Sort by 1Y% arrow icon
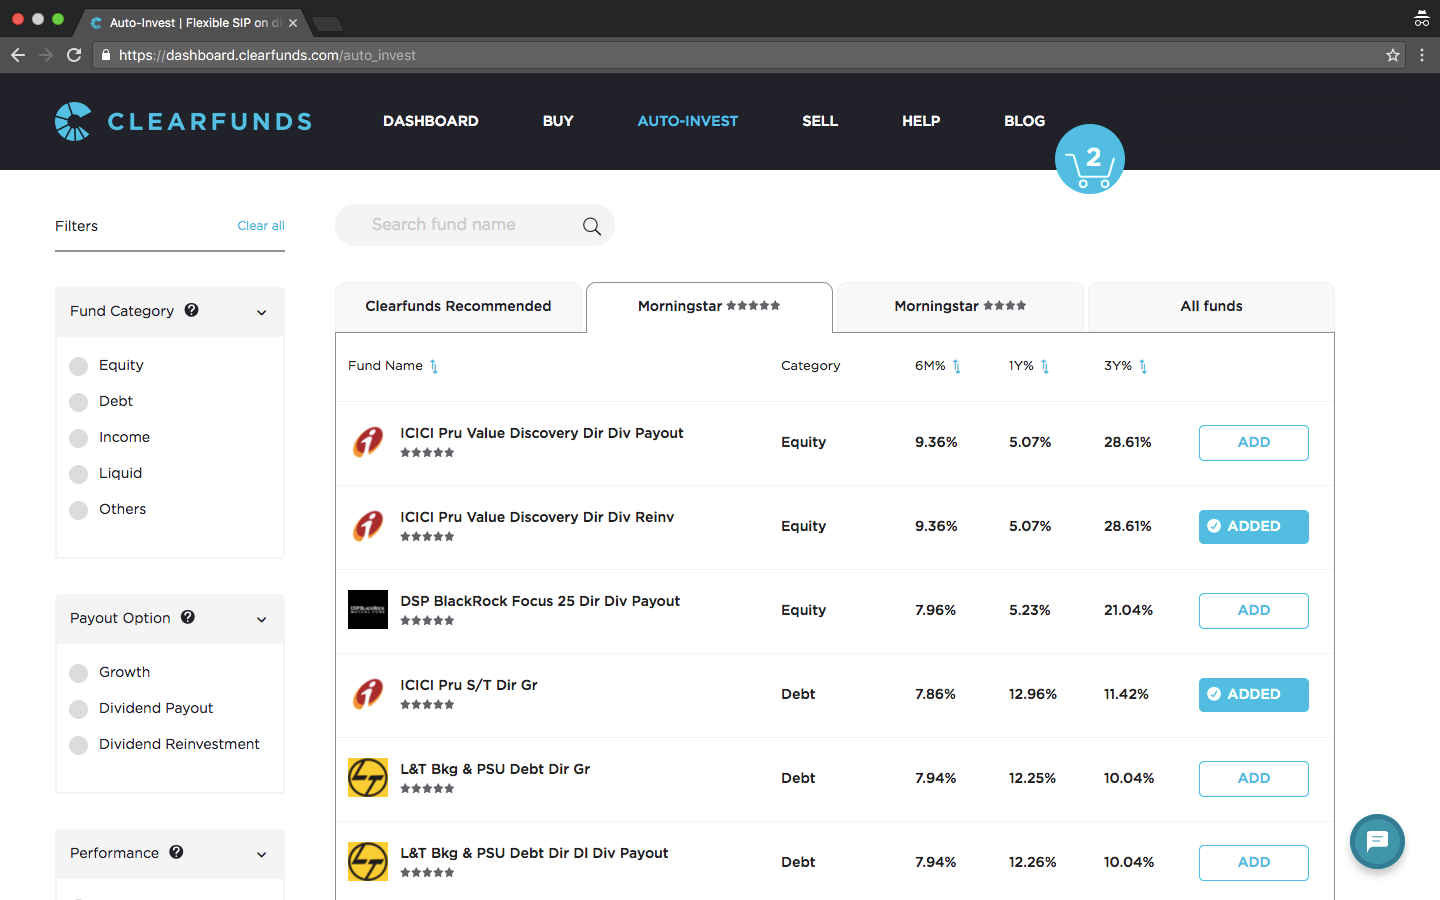This screenshot has height=900, width=1440. 1045,366
